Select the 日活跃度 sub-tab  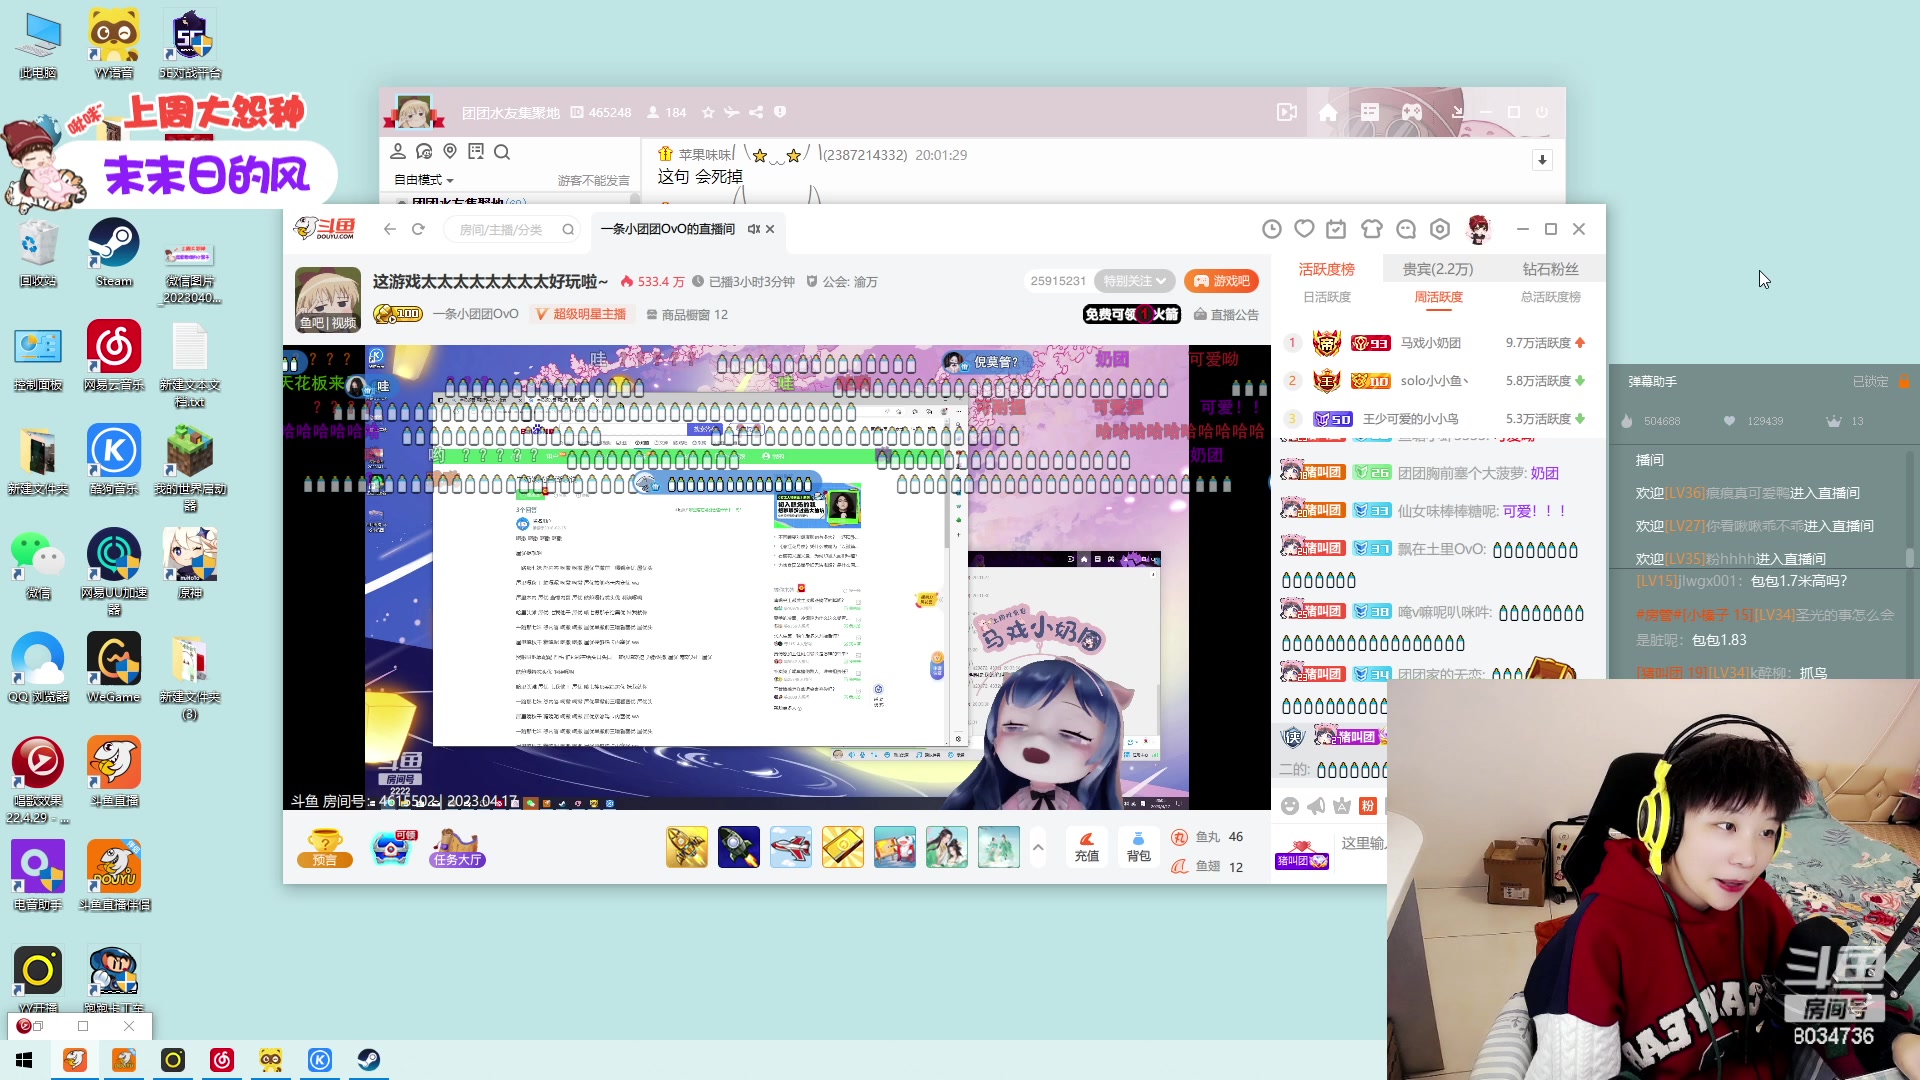(1326, 297)
